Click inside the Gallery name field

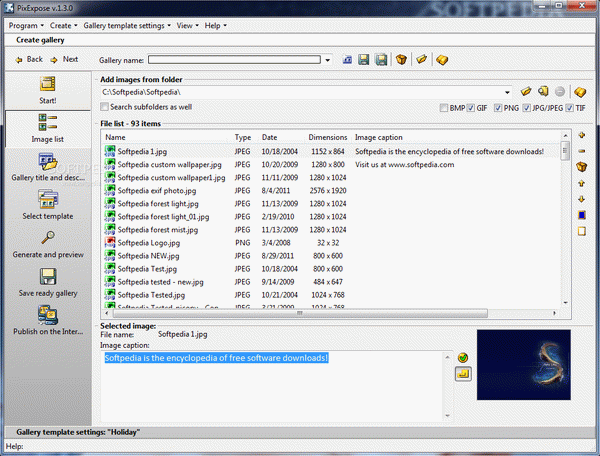(x=234, y=60)
